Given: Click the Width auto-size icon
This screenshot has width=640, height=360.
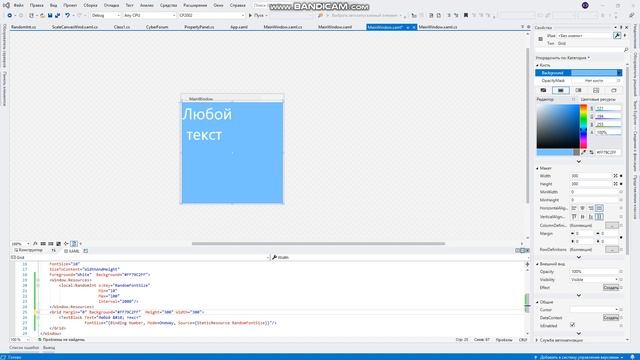Looking at the screenshot, I should pos(616,176).
